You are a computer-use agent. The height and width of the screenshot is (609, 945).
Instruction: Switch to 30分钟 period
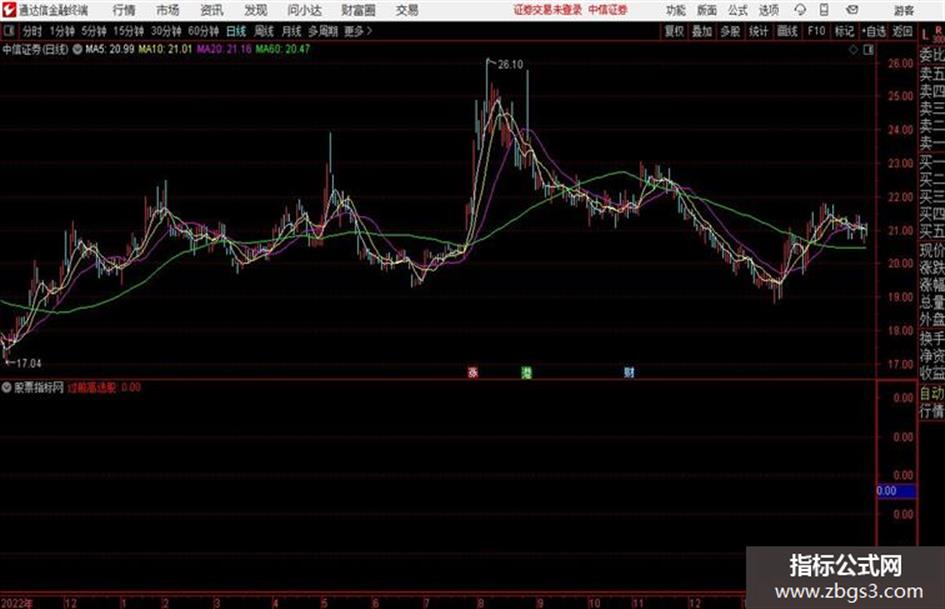pyautogui.click(x=166, y=31)
